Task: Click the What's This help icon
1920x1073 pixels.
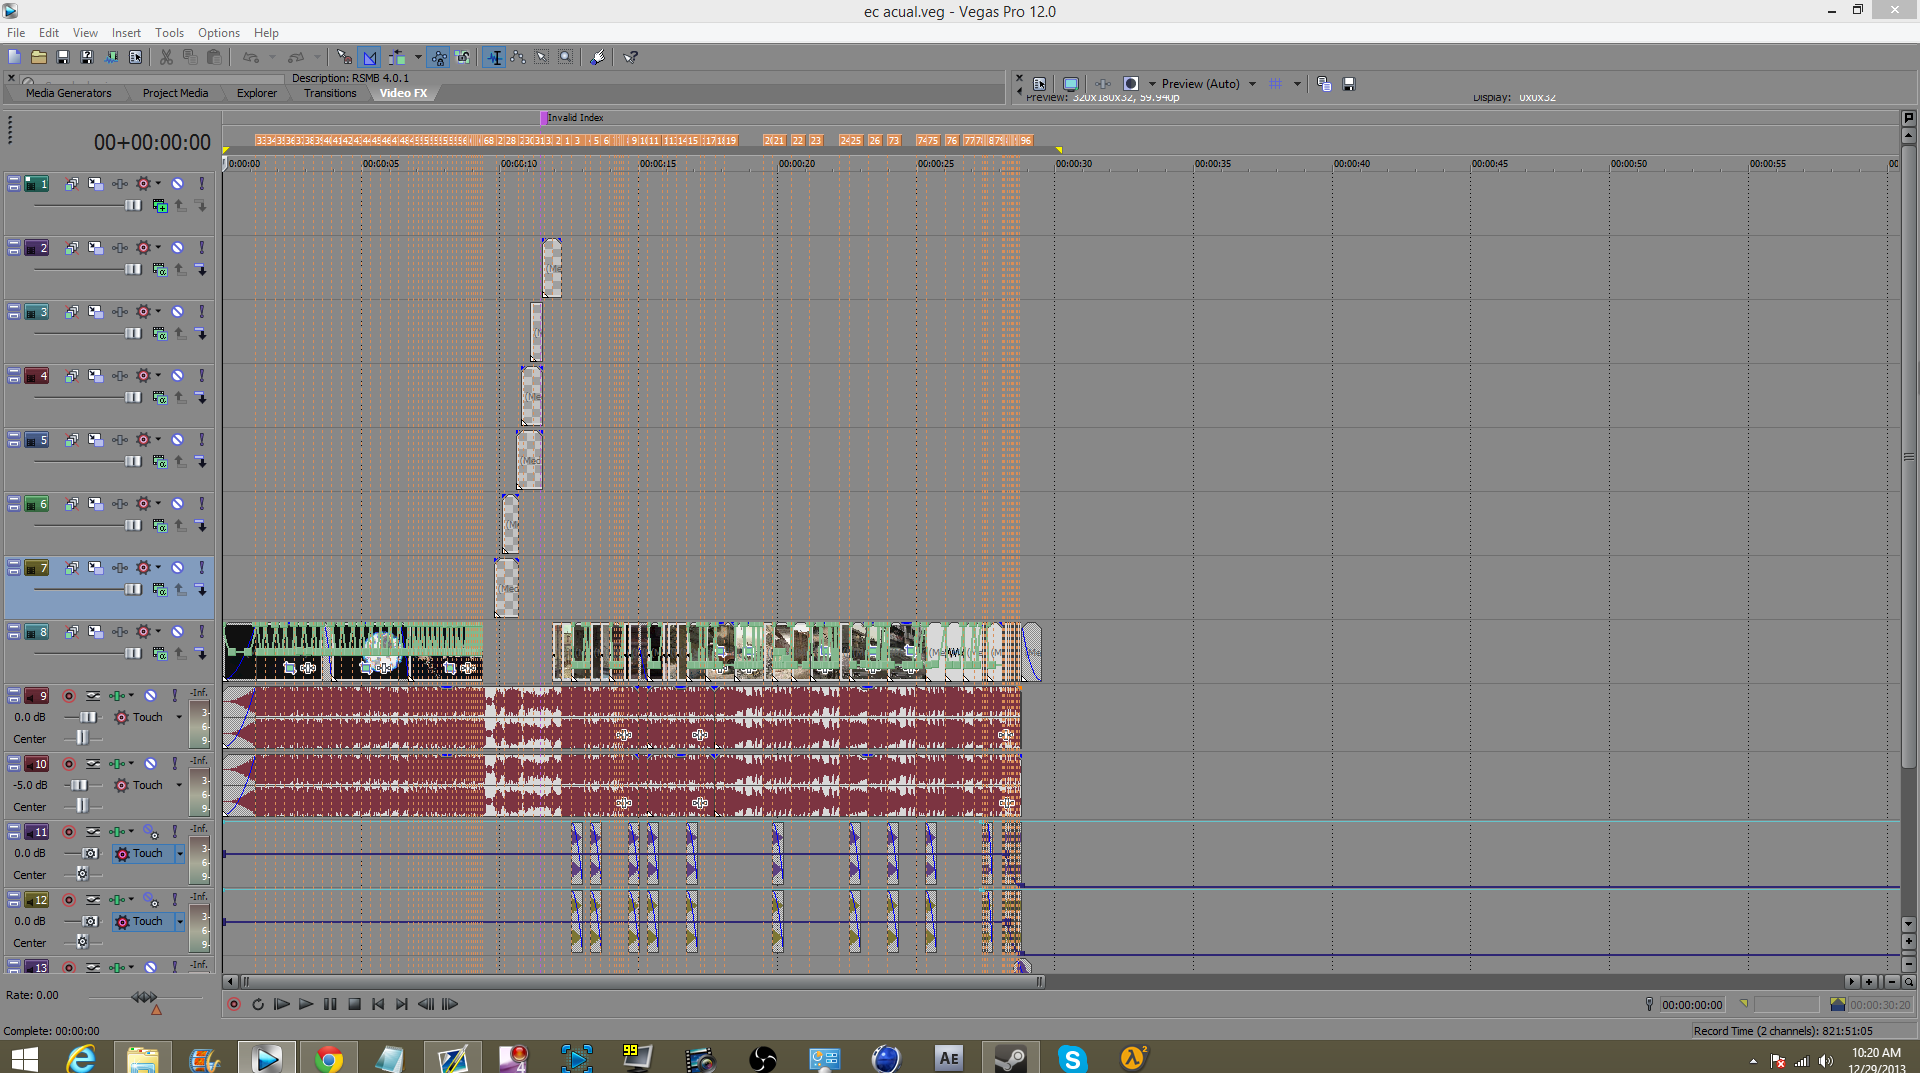Action: click(631, 57)
